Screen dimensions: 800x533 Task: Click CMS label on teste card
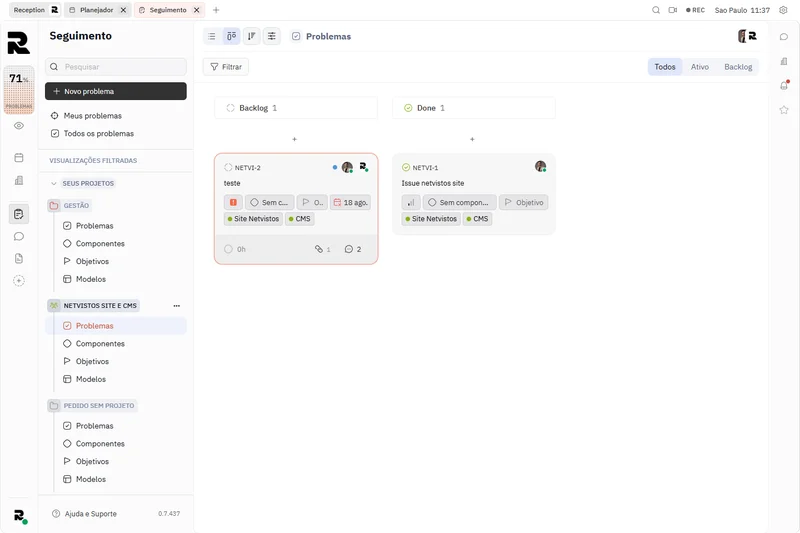[299, 219]
